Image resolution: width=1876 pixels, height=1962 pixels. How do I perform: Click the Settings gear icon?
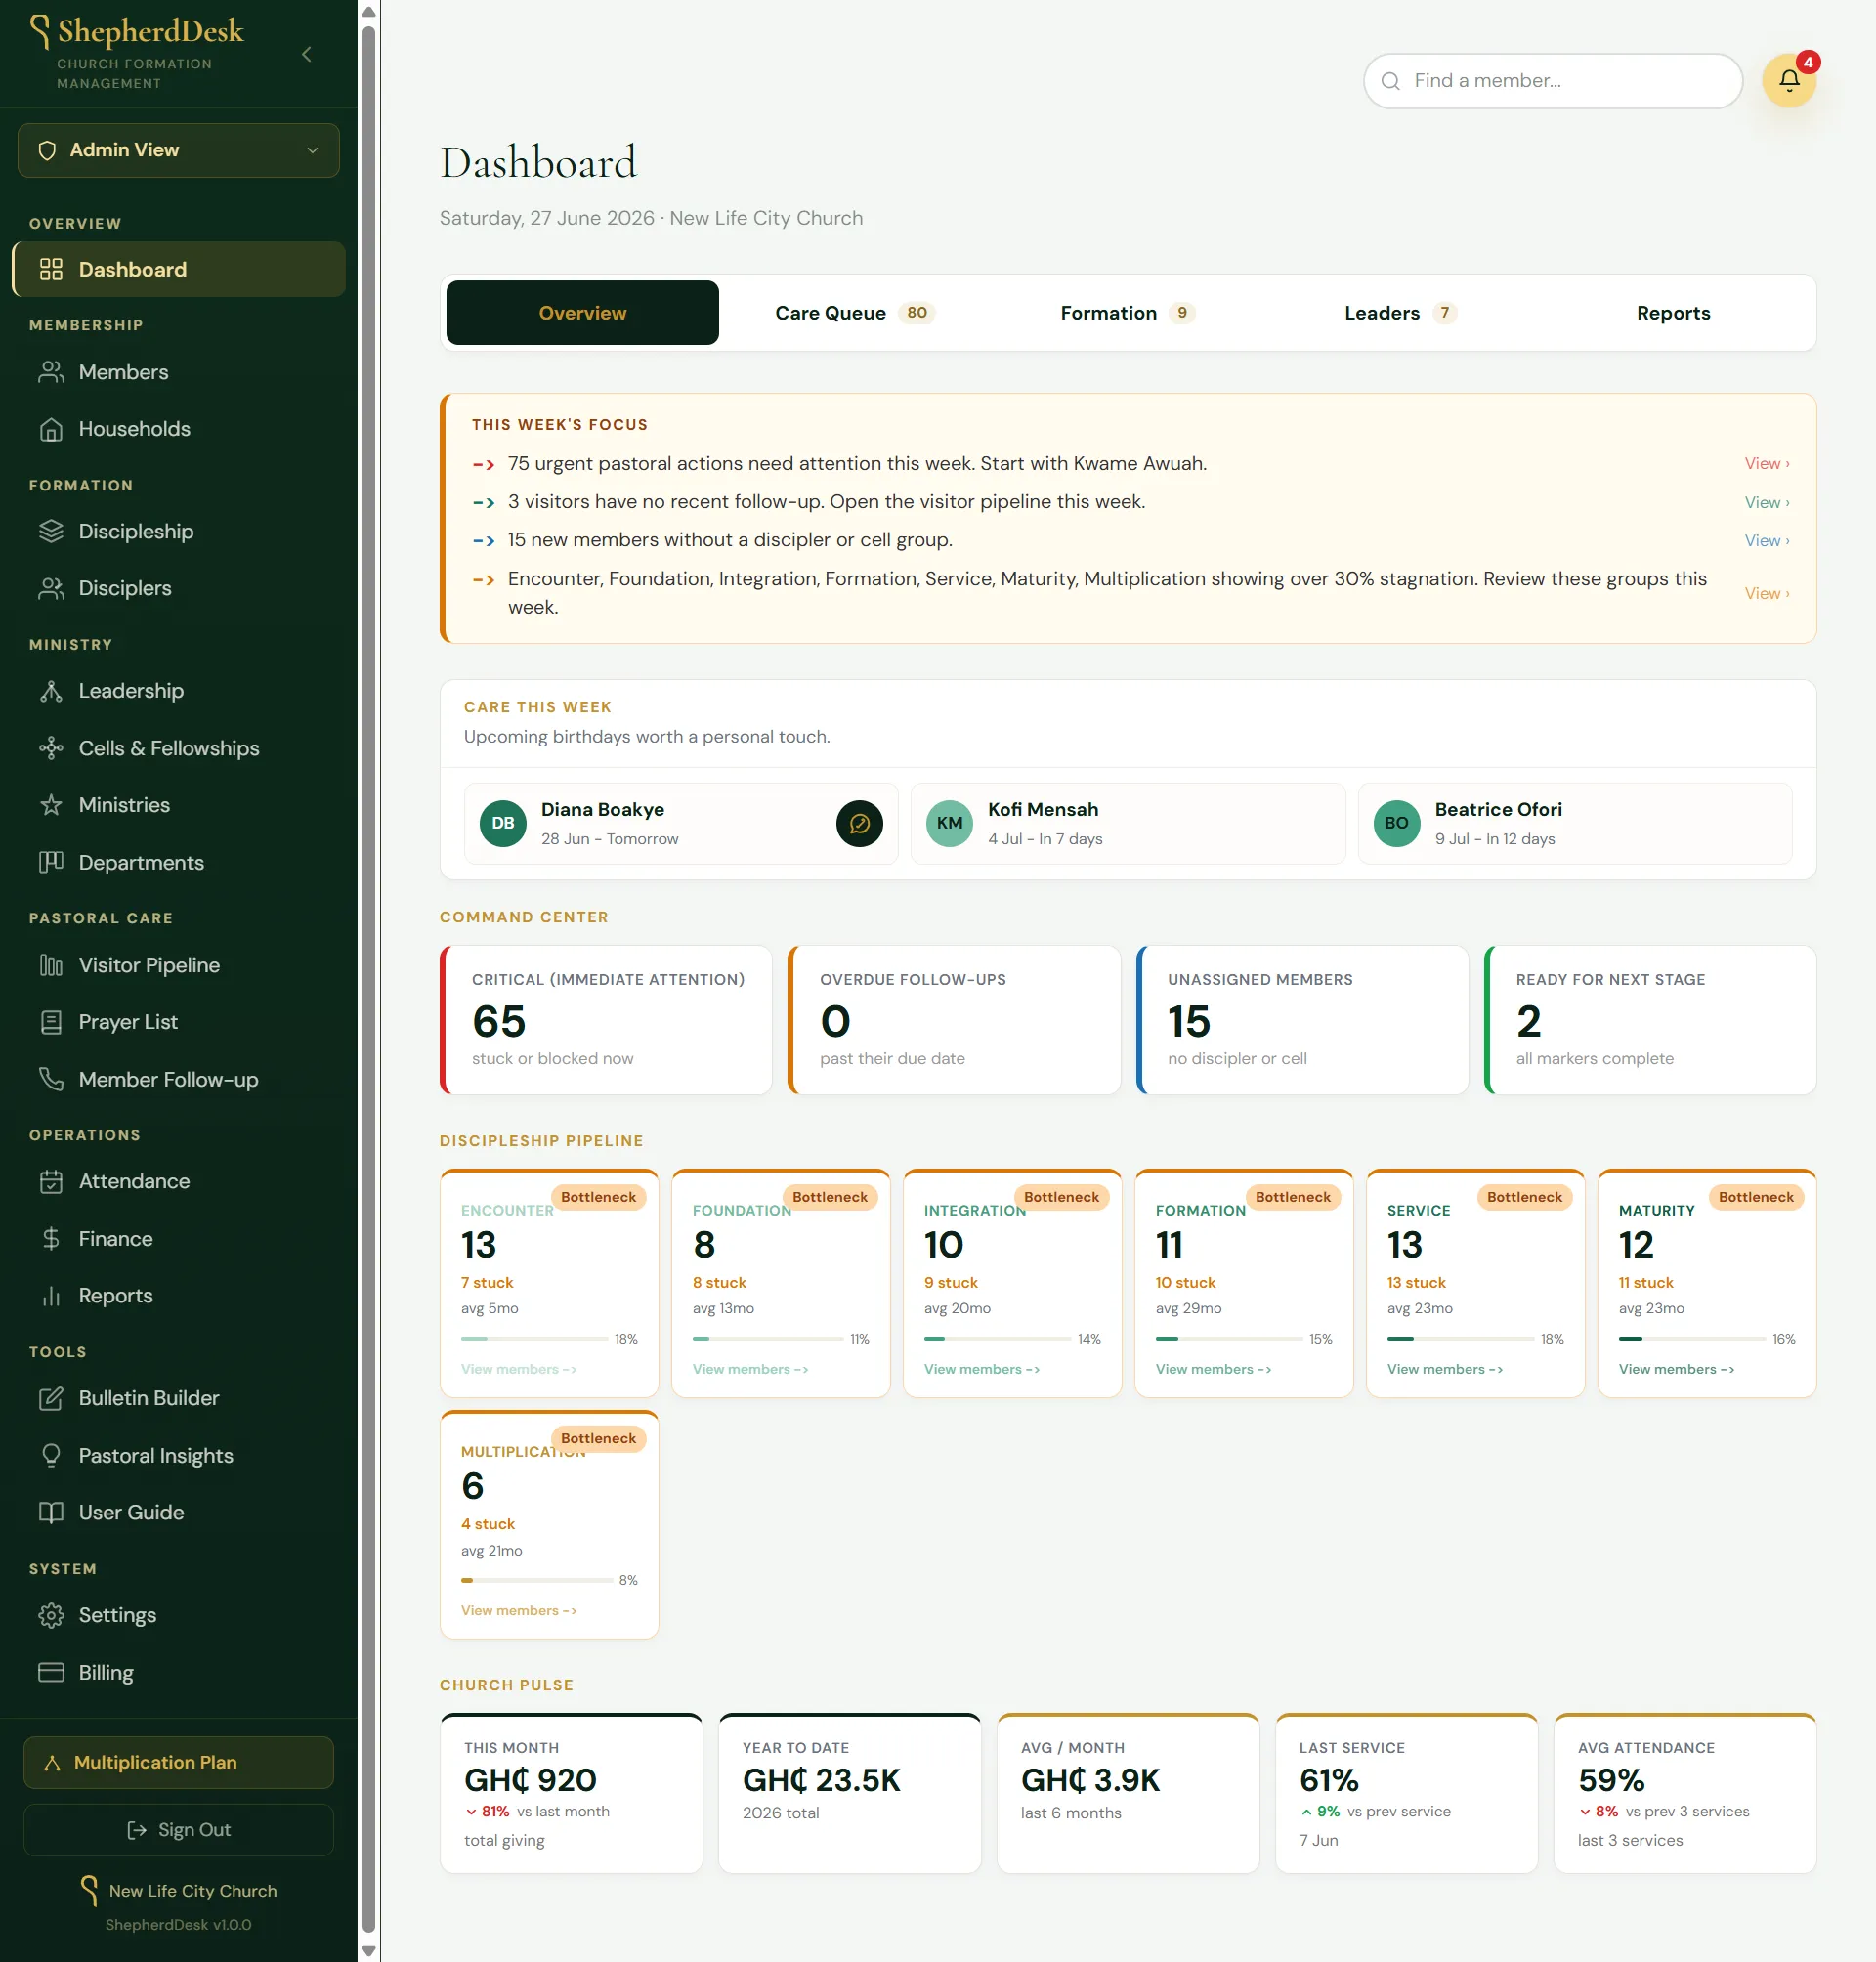pos(51,1615)
